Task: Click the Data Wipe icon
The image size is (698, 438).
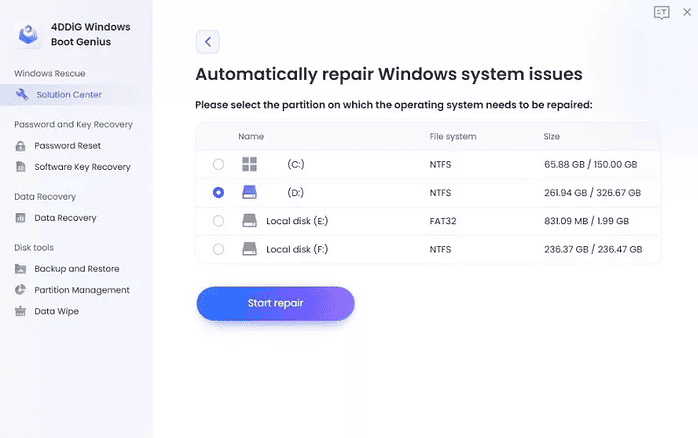Action: point(22,311)
